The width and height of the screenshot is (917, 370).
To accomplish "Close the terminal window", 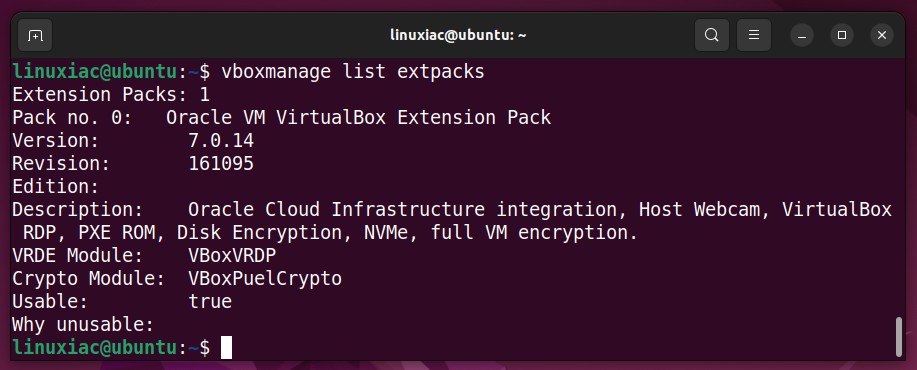I will [x=882, y=36].
